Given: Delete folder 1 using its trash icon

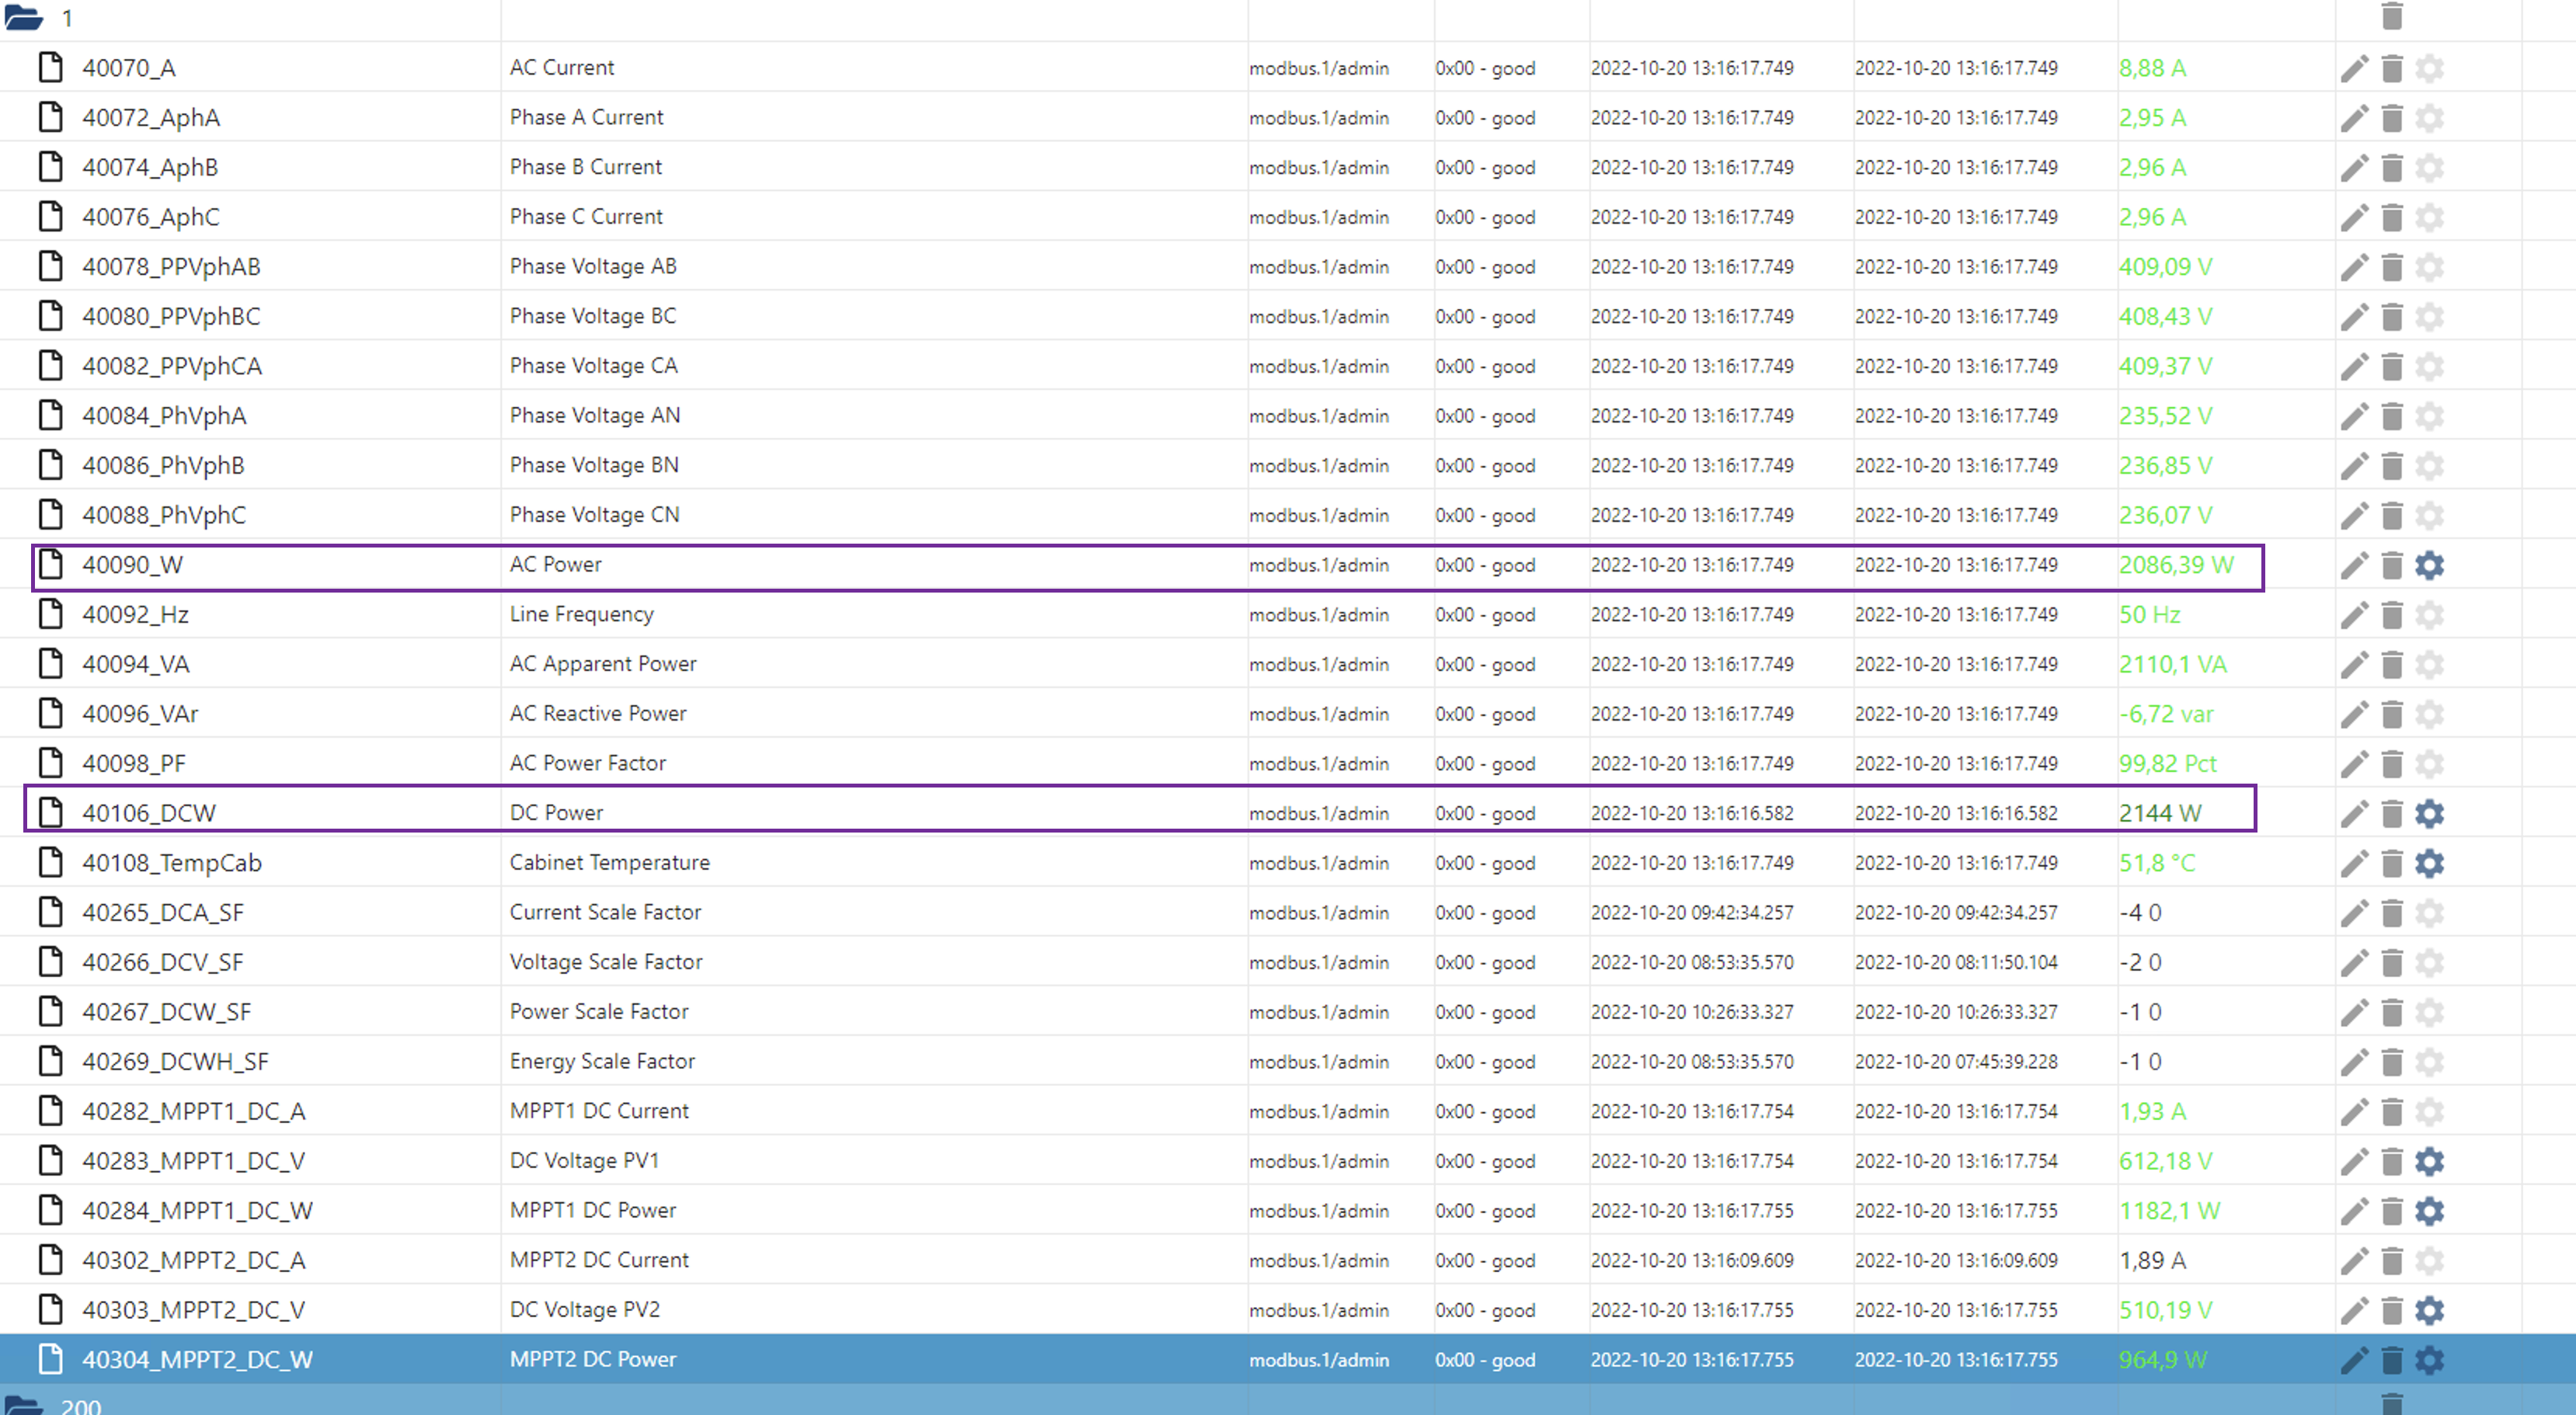Looking at the screenshot, I should click(x=2391, y=16).
